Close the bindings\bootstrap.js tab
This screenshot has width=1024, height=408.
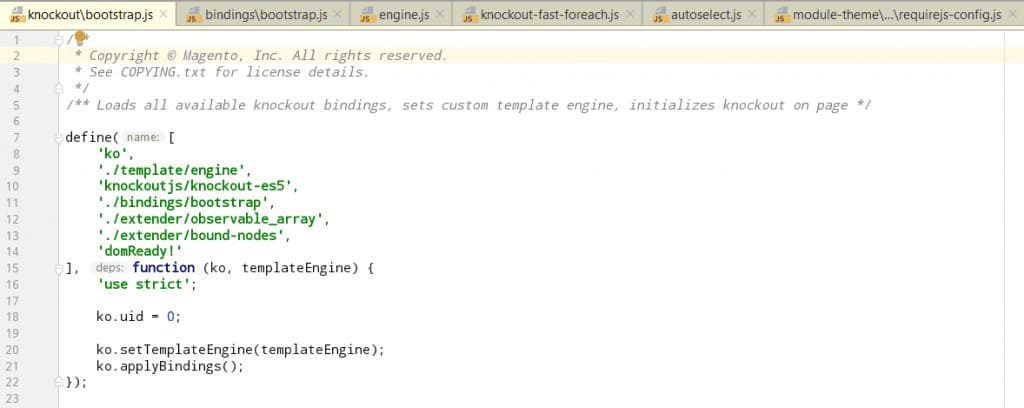336,14
